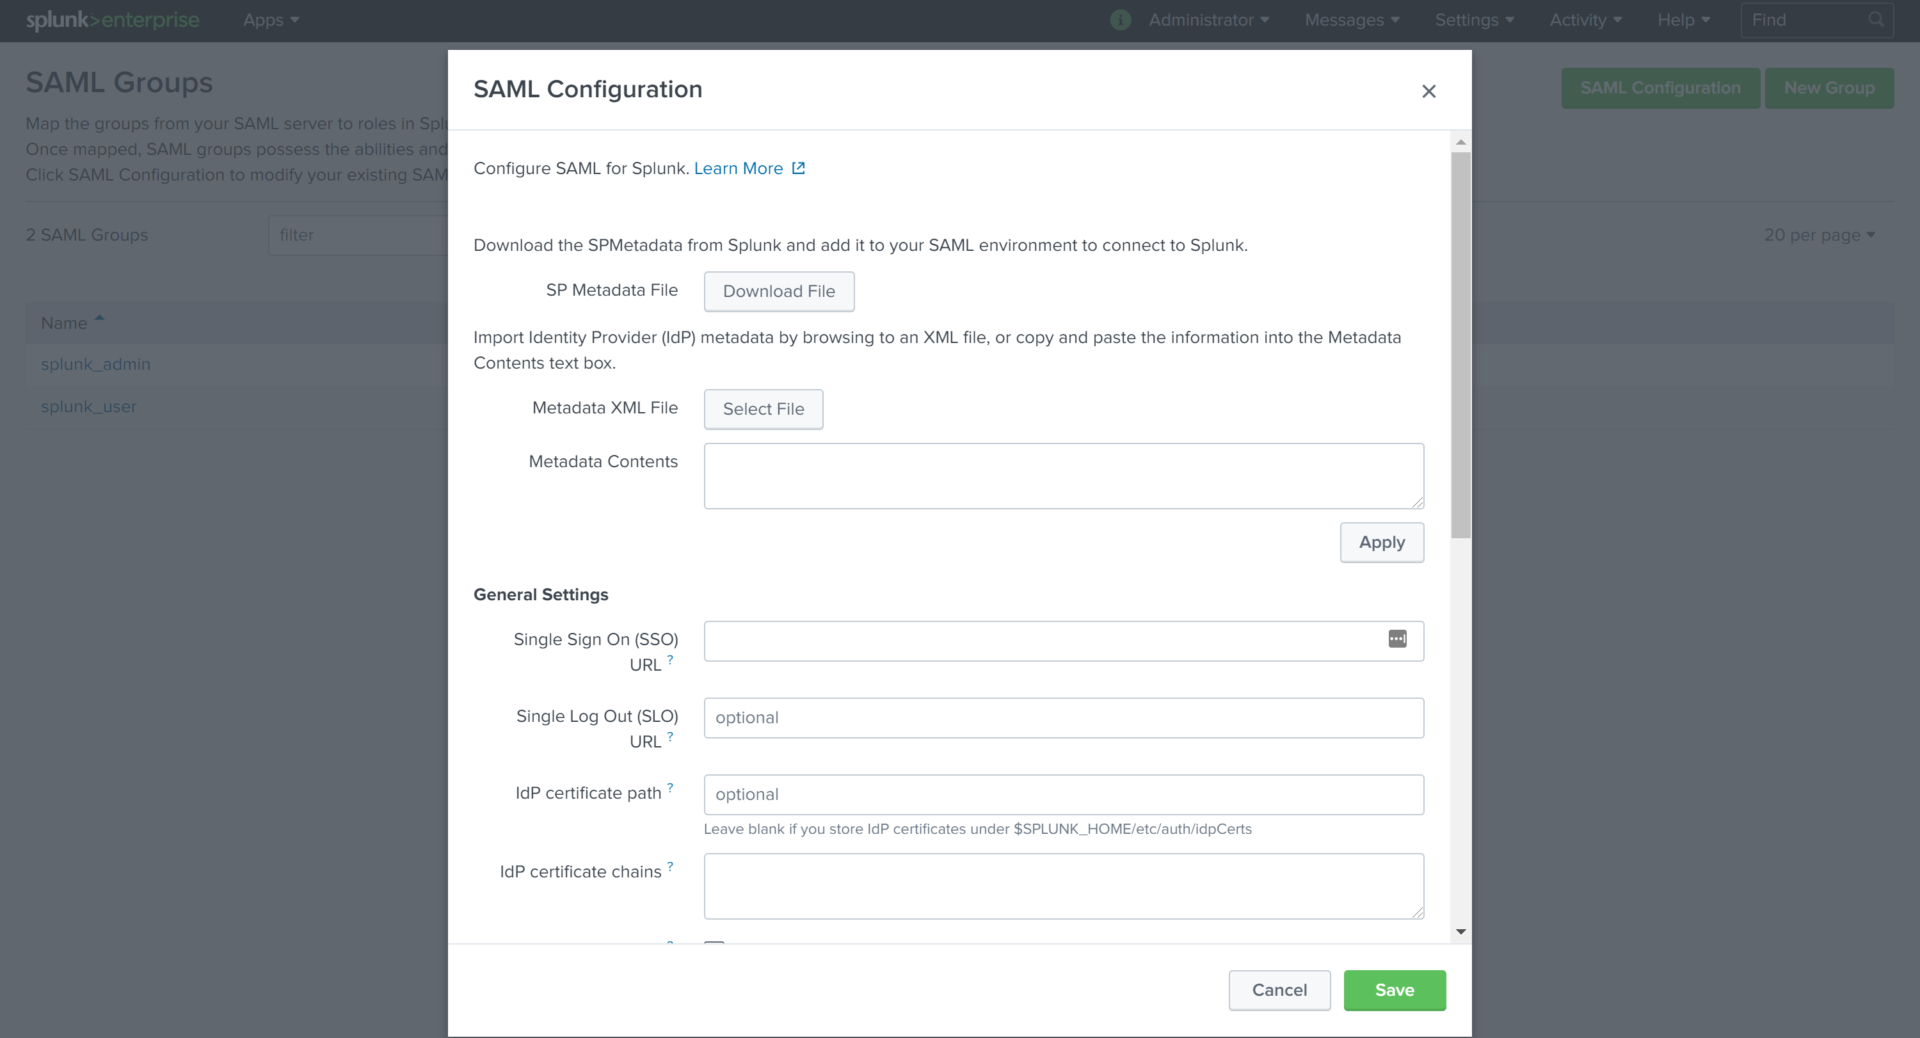Click the help icon beside SSO URL label
The image size is (1920, 1038).
(x=670, y=660)
